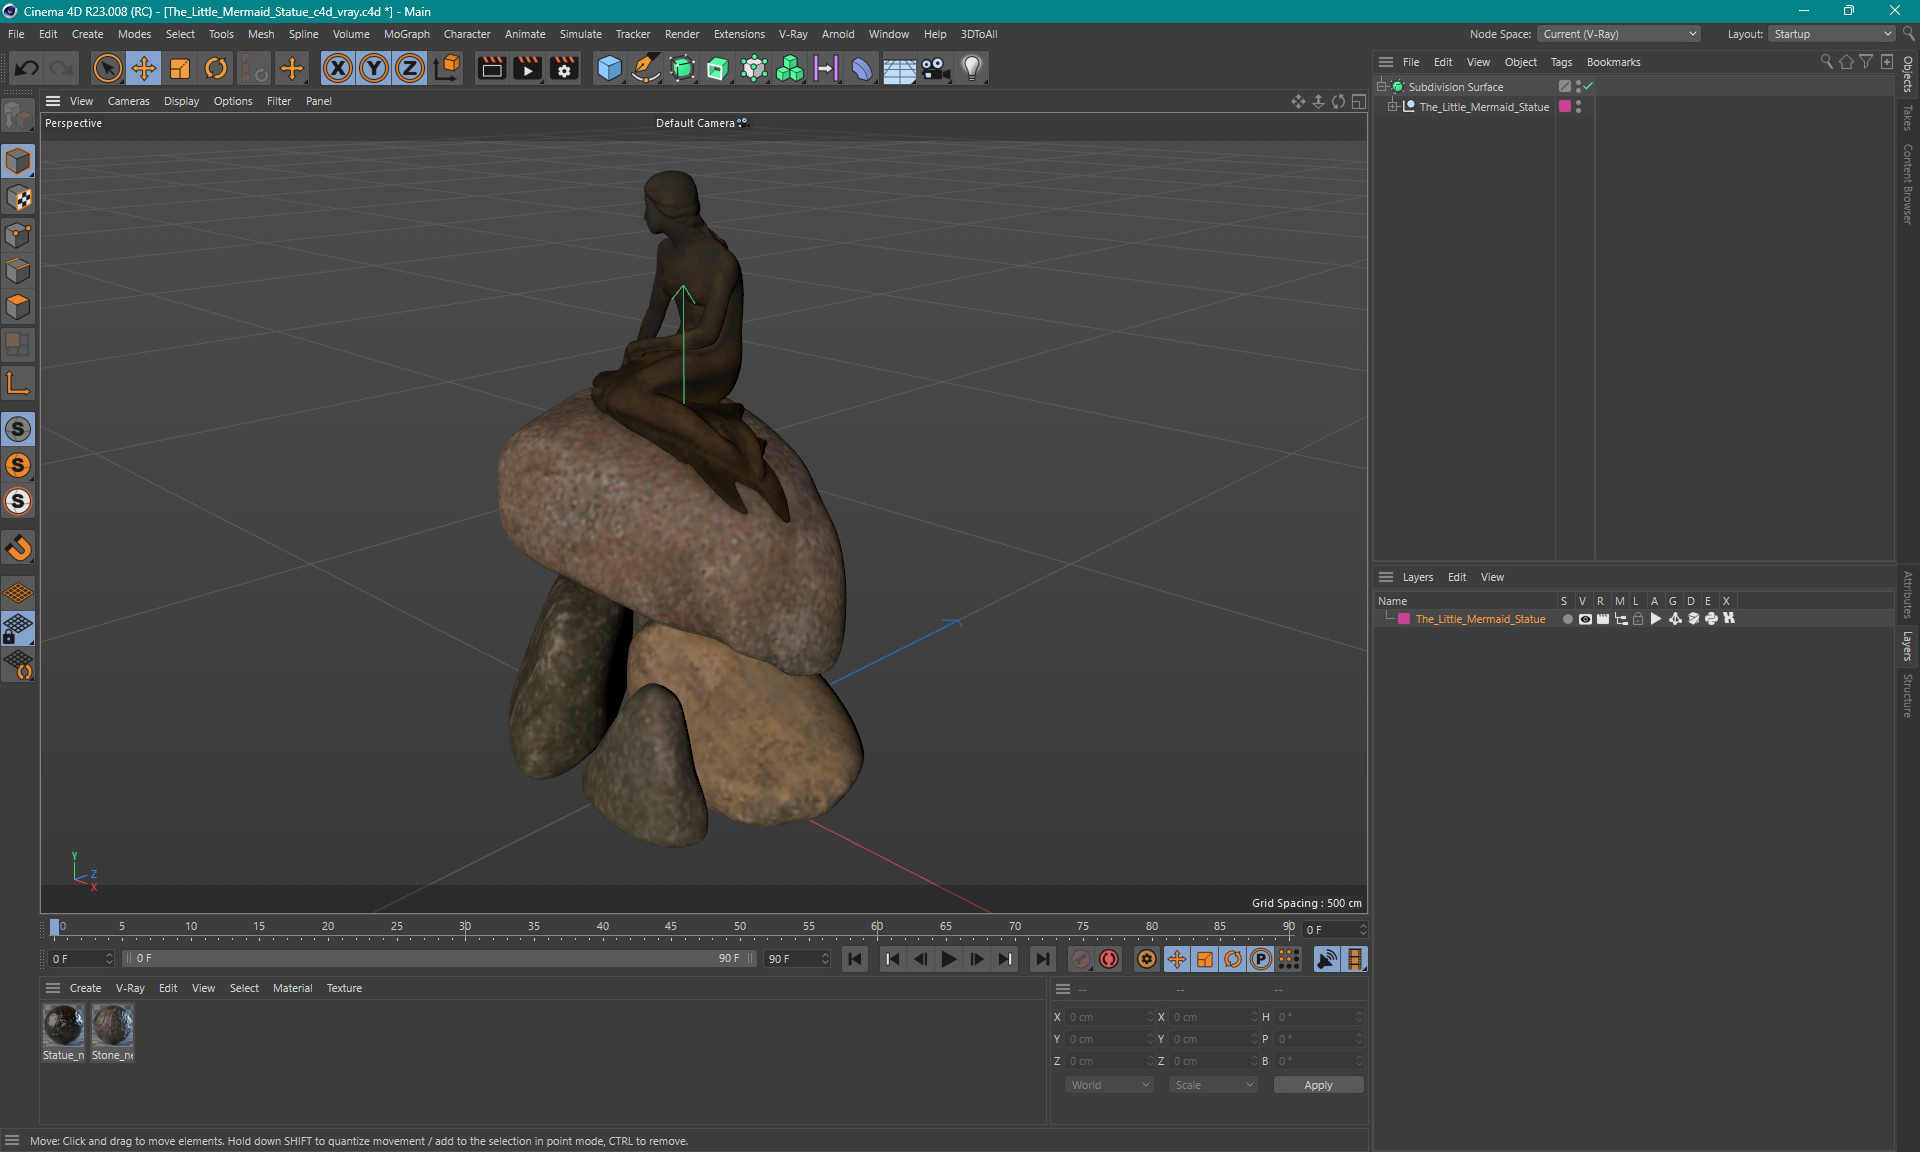Viewport: 1920px width, 1152px height.
Task: Open the V-Ray menu
Action: pyautogui.click(x=793, y=34)
